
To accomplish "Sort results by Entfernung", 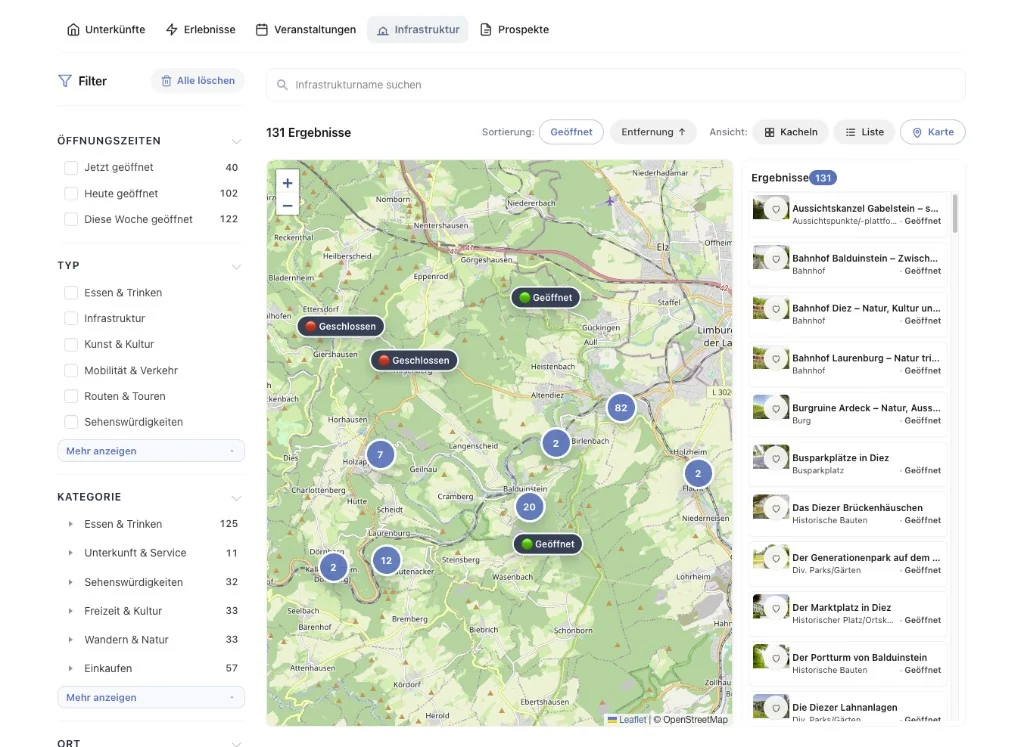I will pyautogui.click(x=653, y=132).
